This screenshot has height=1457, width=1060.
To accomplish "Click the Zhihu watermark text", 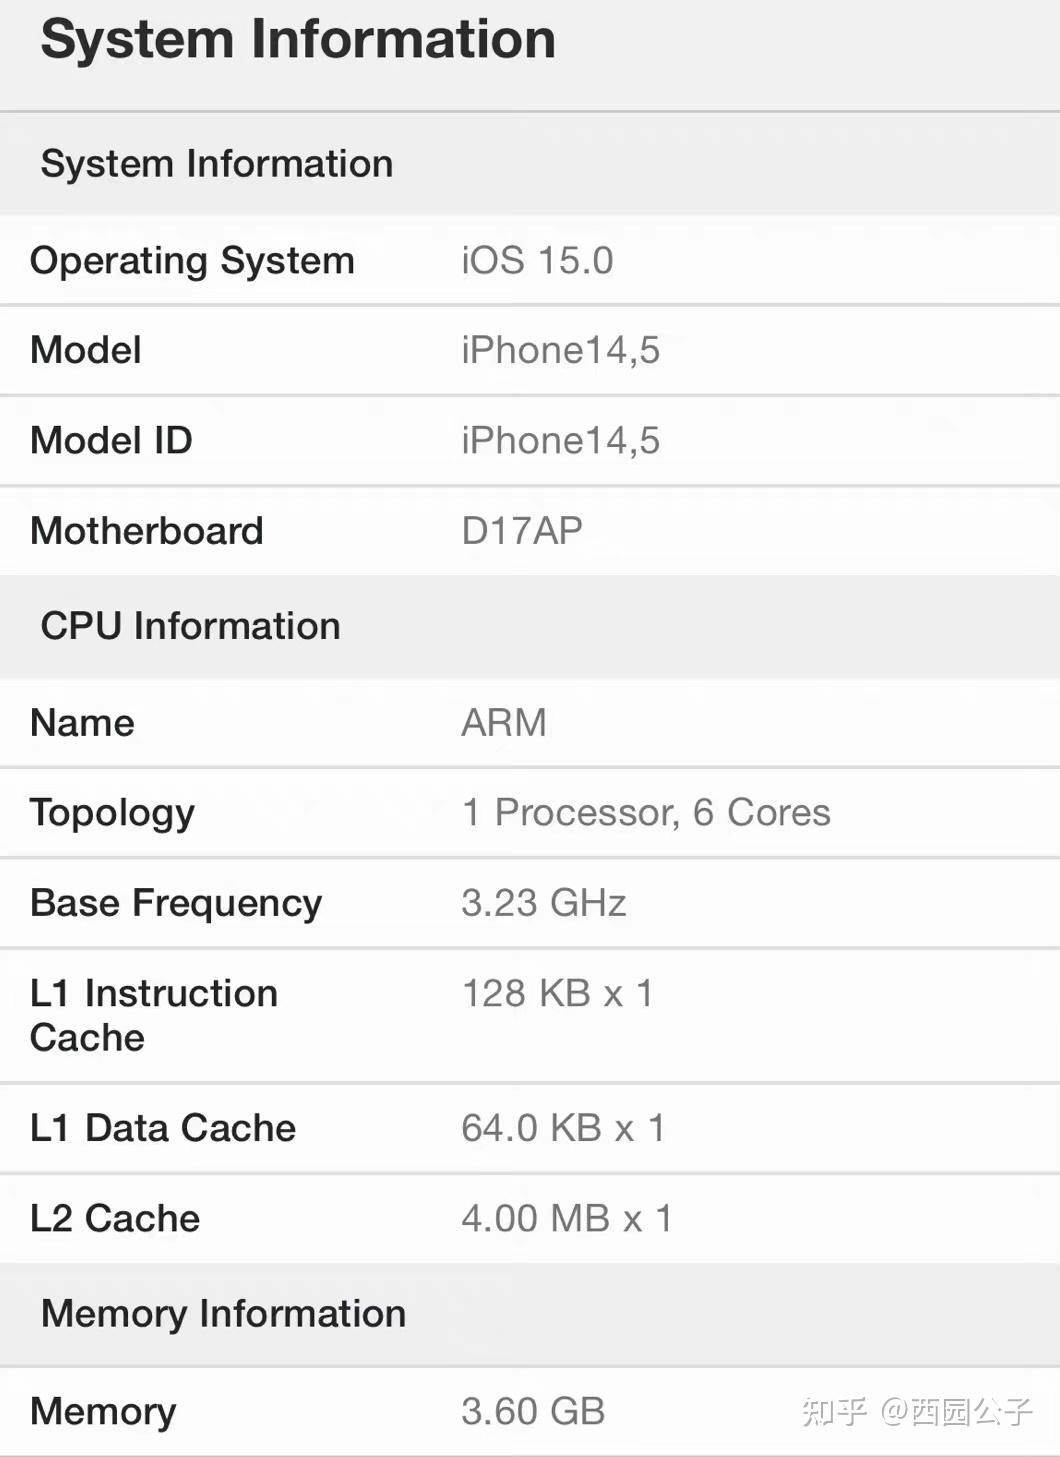I will click(916, 1411).
